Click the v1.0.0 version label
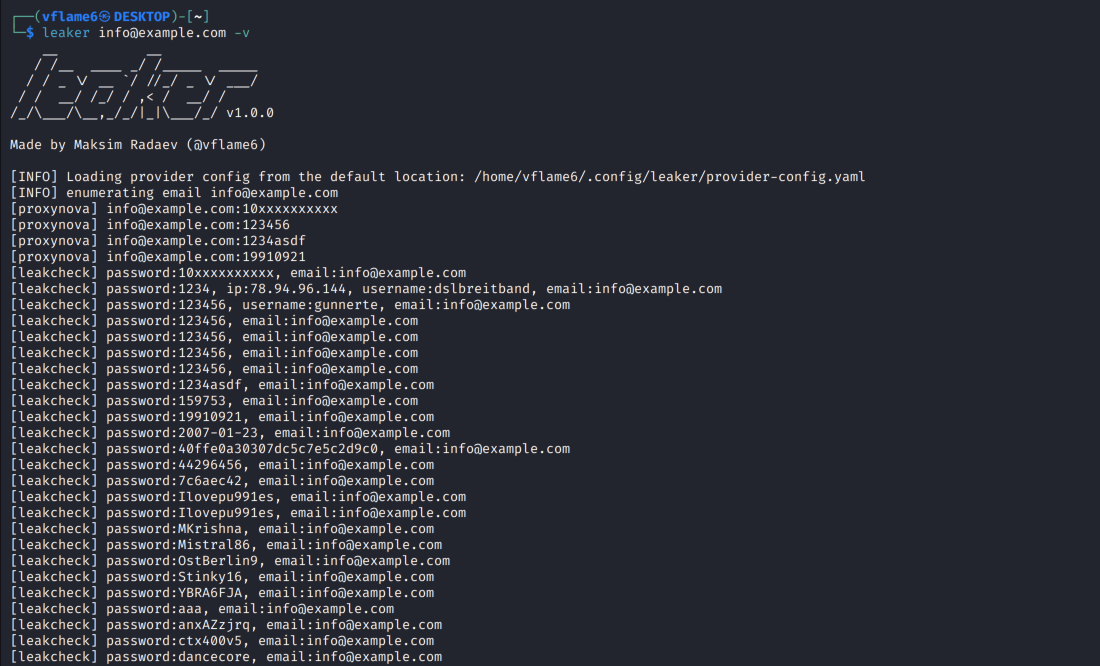This screenshot has width=1100, height=666. (x=250, y=113)
